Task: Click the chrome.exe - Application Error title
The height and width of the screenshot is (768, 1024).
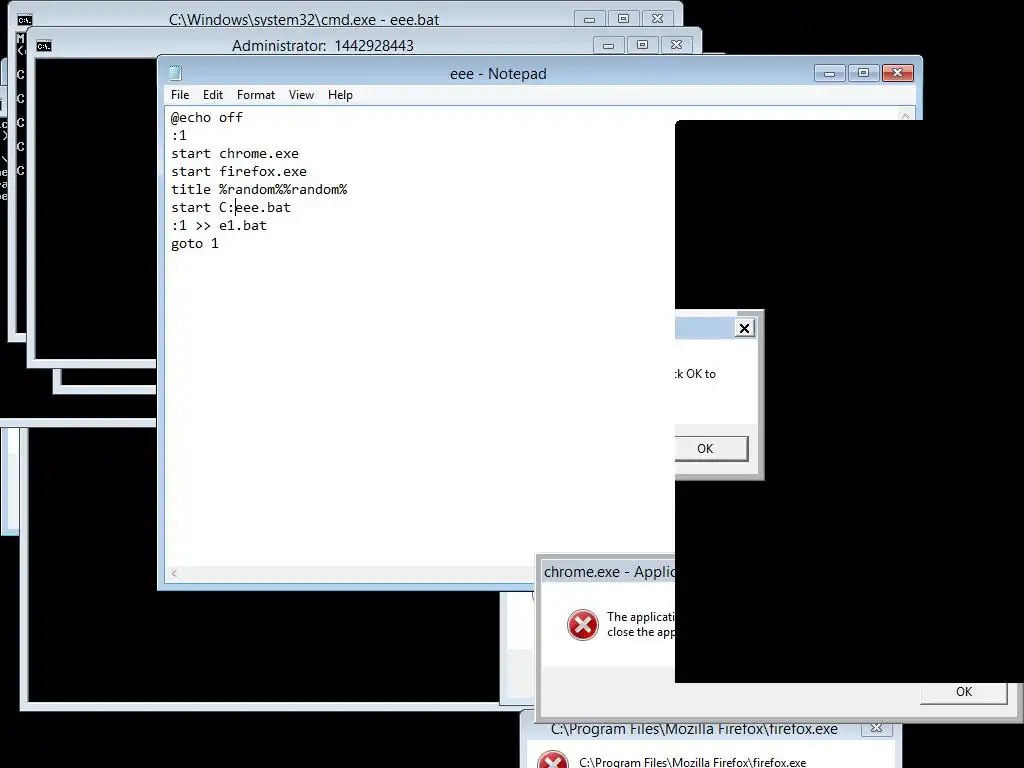Action: pos(609,572)
